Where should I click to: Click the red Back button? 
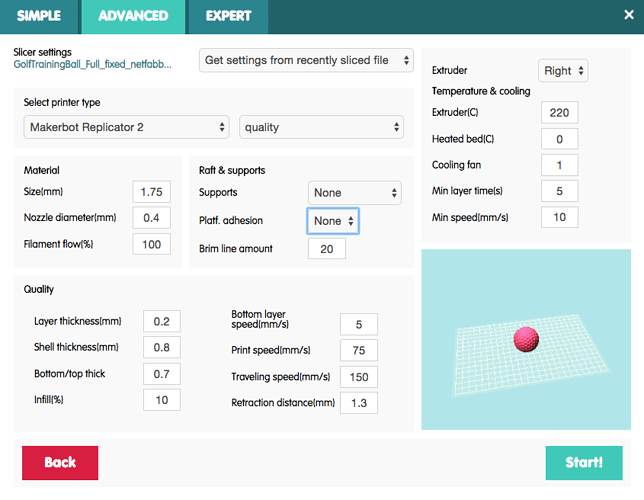60,463
